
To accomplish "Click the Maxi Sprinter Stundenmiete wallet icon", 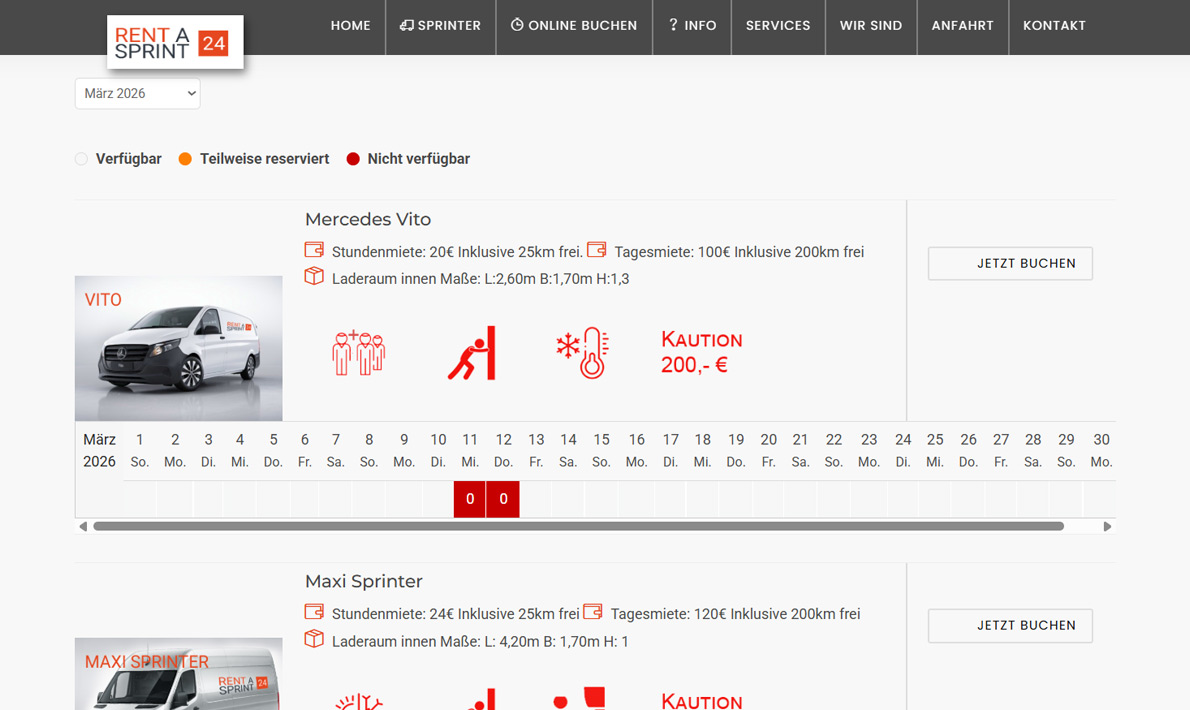I will [x=314, y=612].
